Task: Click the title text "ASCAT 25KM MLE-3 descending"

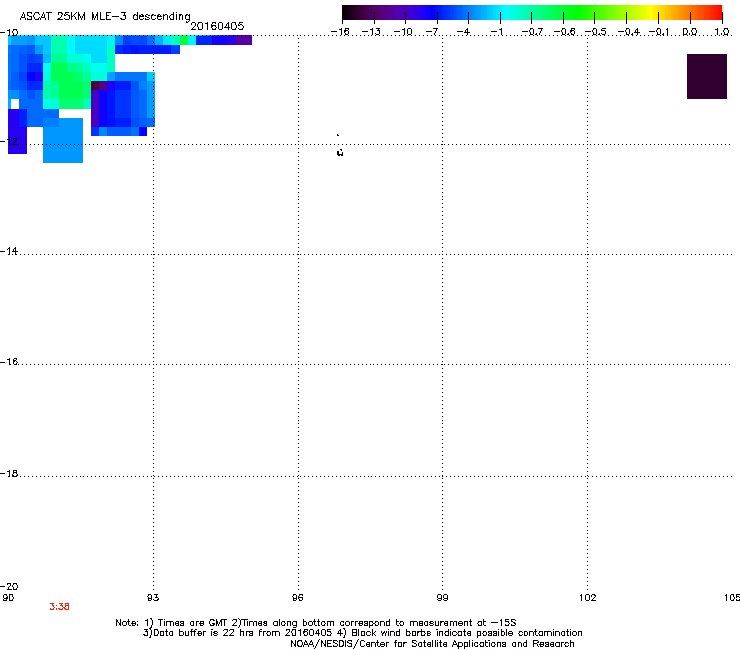Action: 105,16
